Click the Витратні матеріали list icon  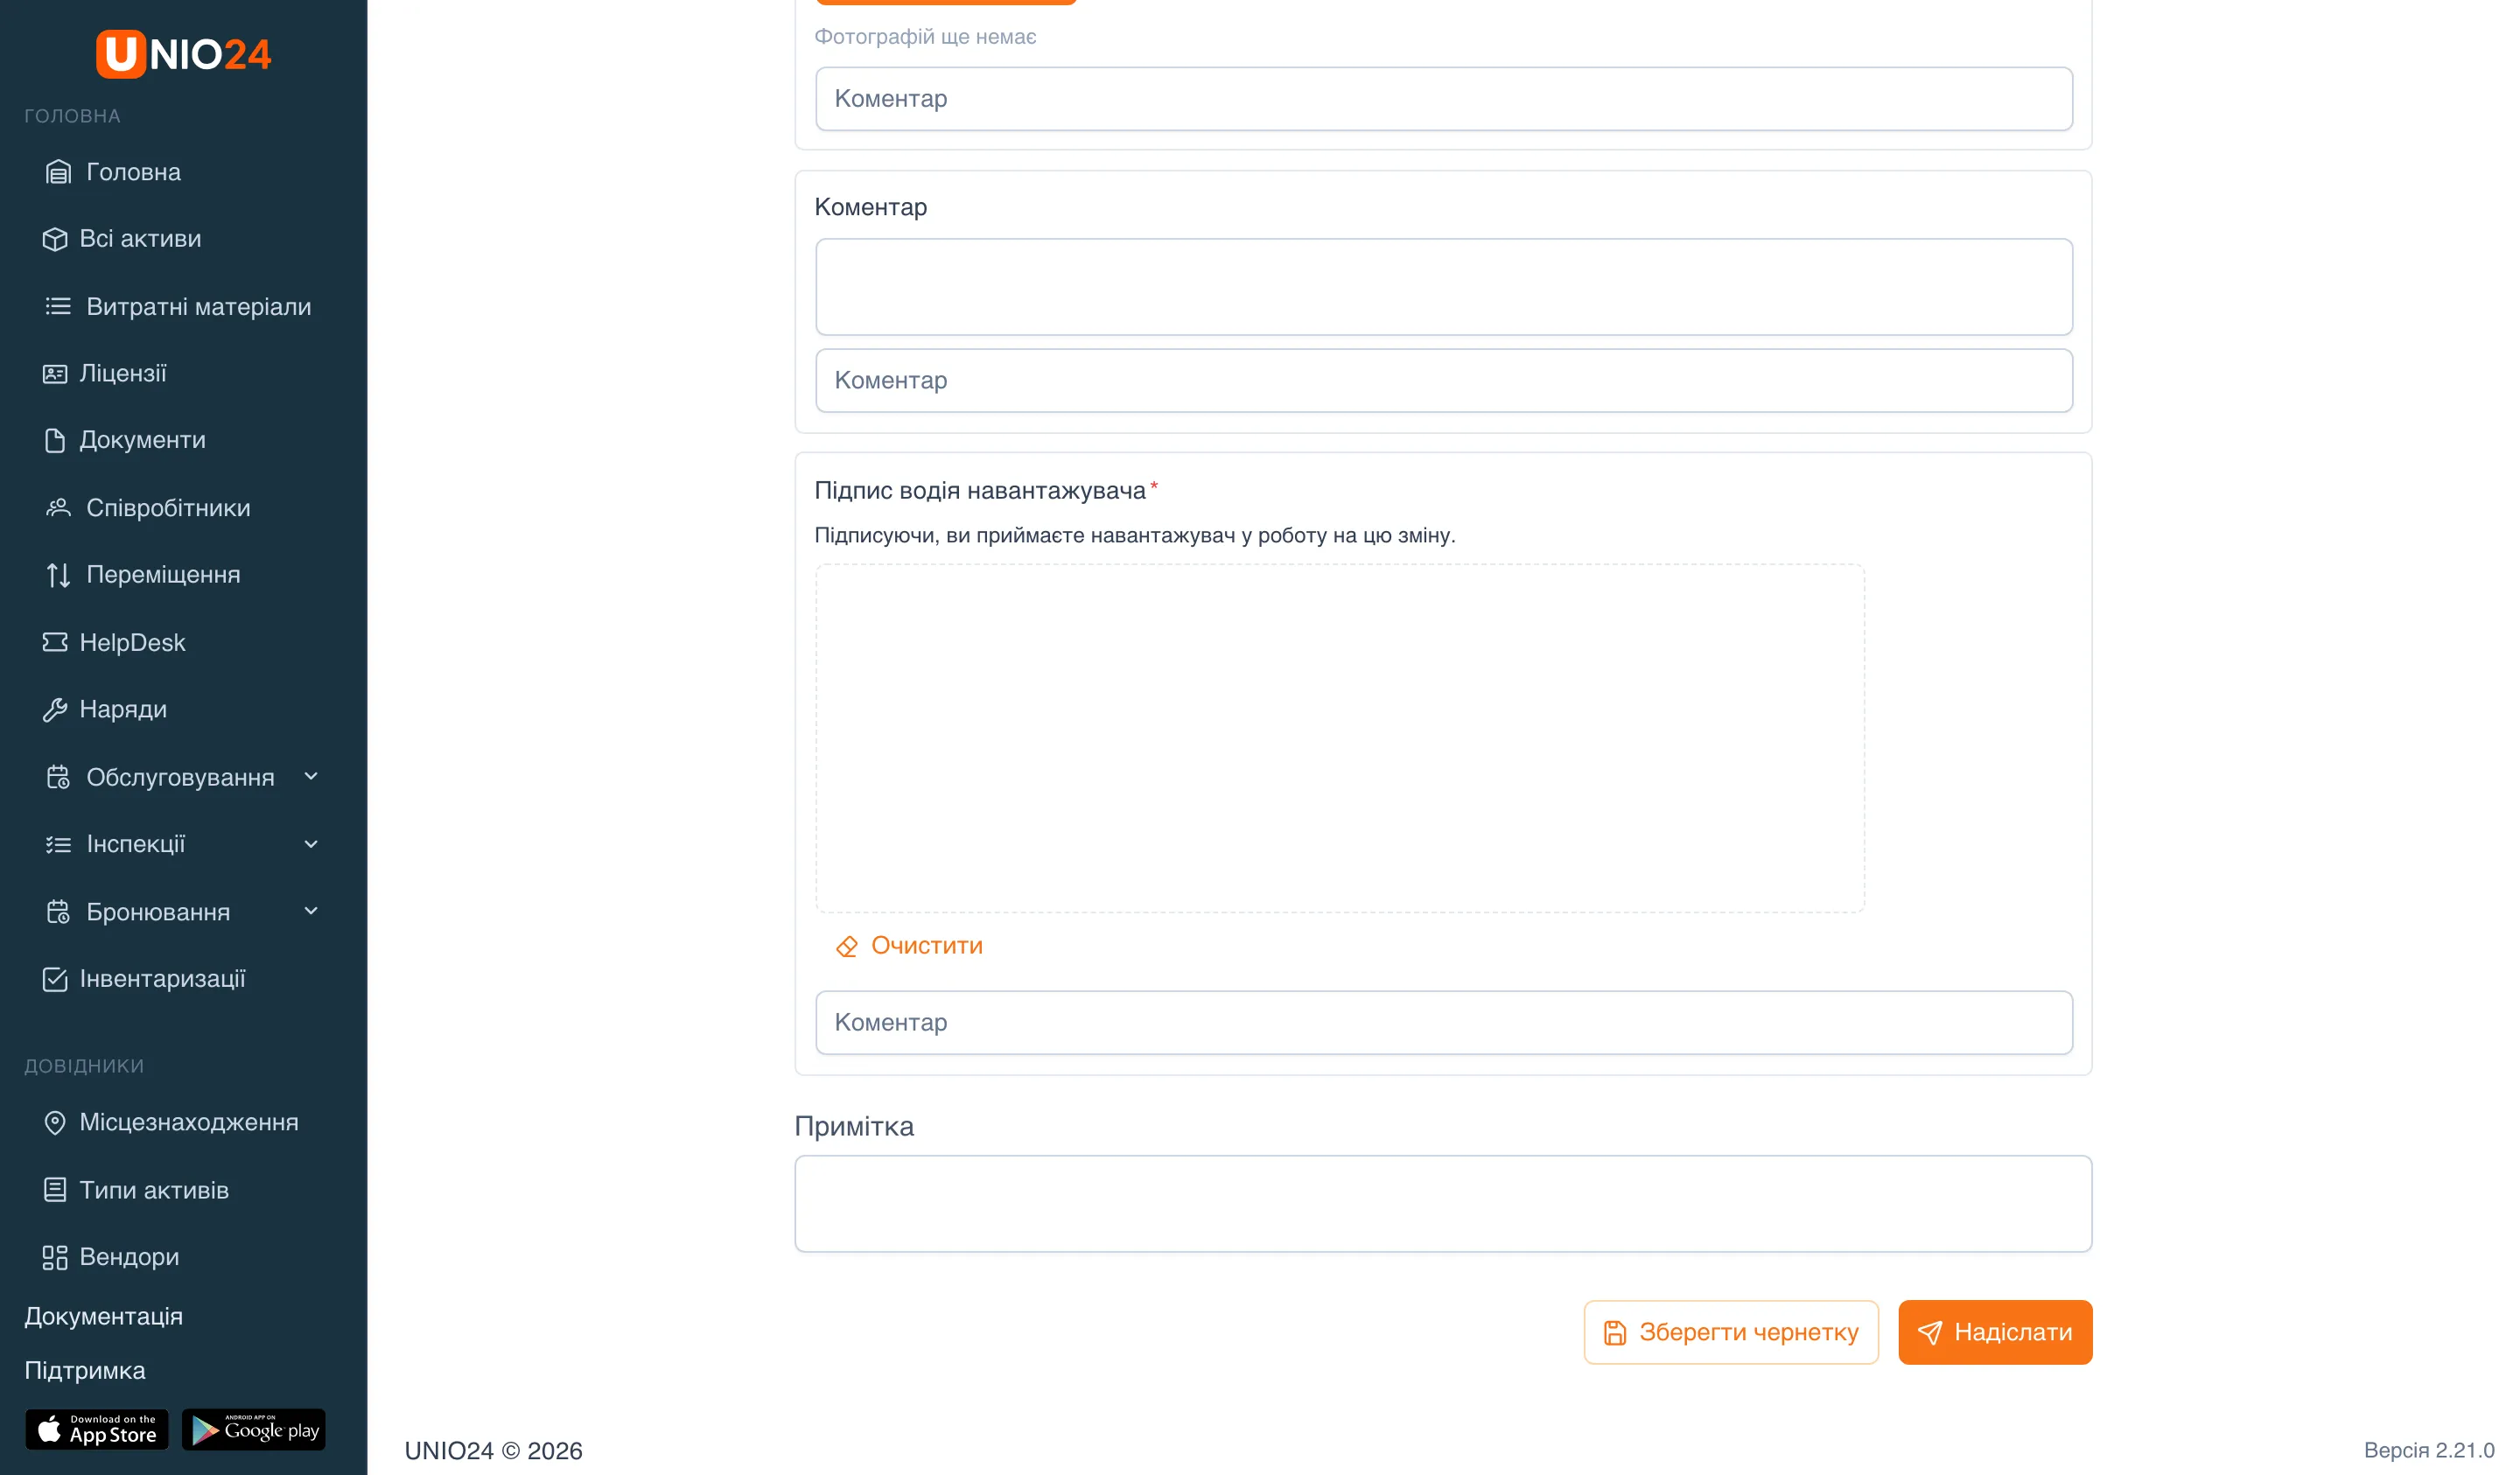pos(58,307)
